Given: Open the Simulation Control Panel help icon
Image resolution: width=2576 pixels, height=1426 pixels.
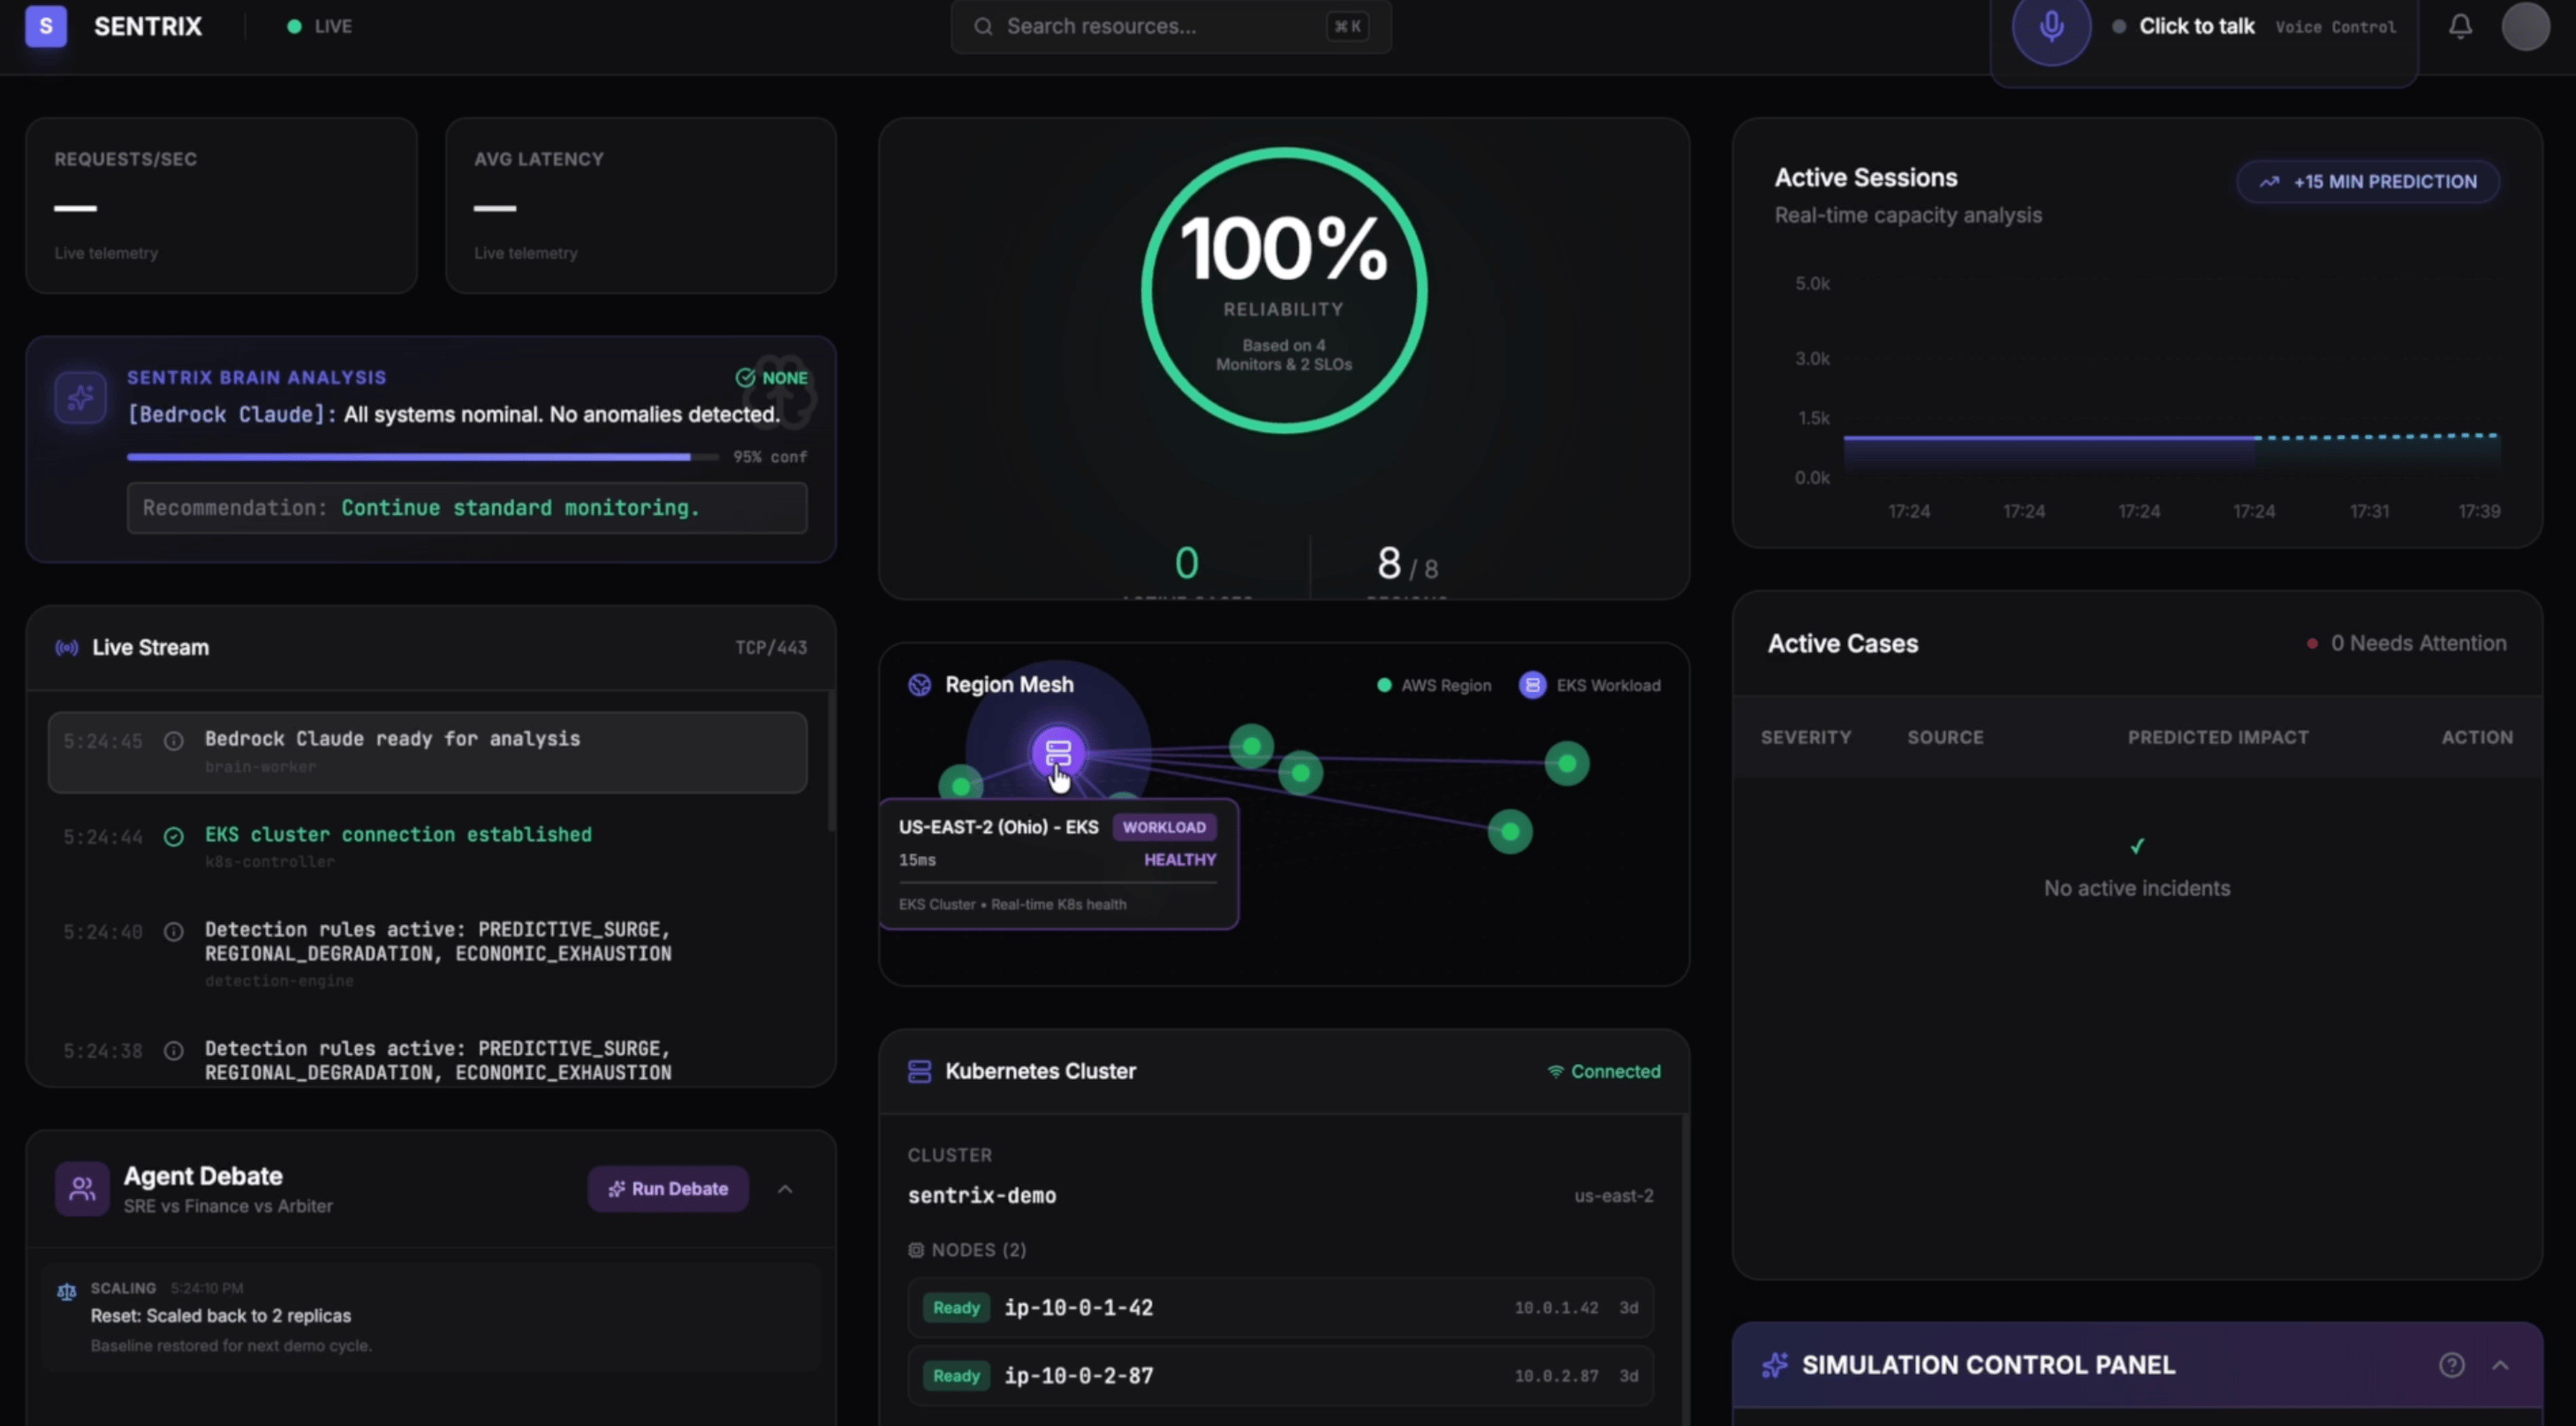Looking at the screenshot, I should tap(2451, 1365).
